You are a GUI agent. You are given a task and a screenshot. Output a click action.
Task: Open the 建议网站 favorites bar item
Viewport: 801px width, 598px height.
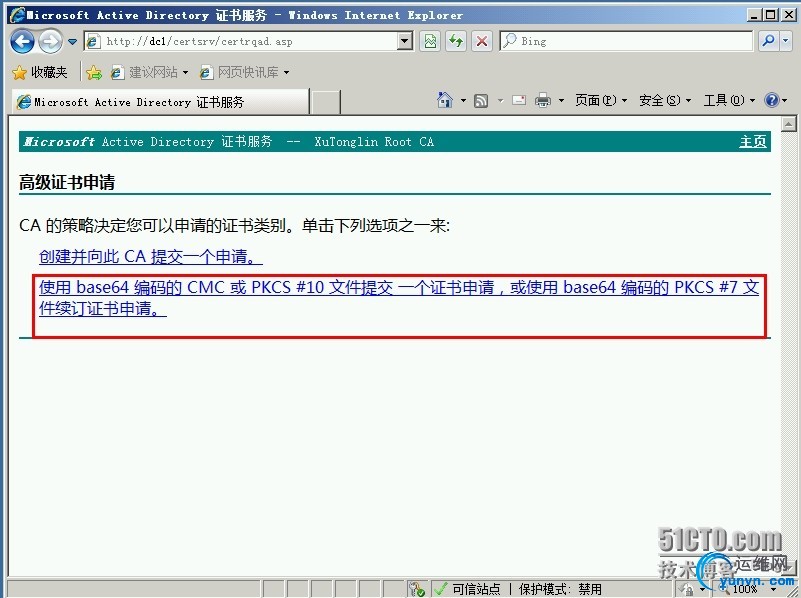click(150, 73)
